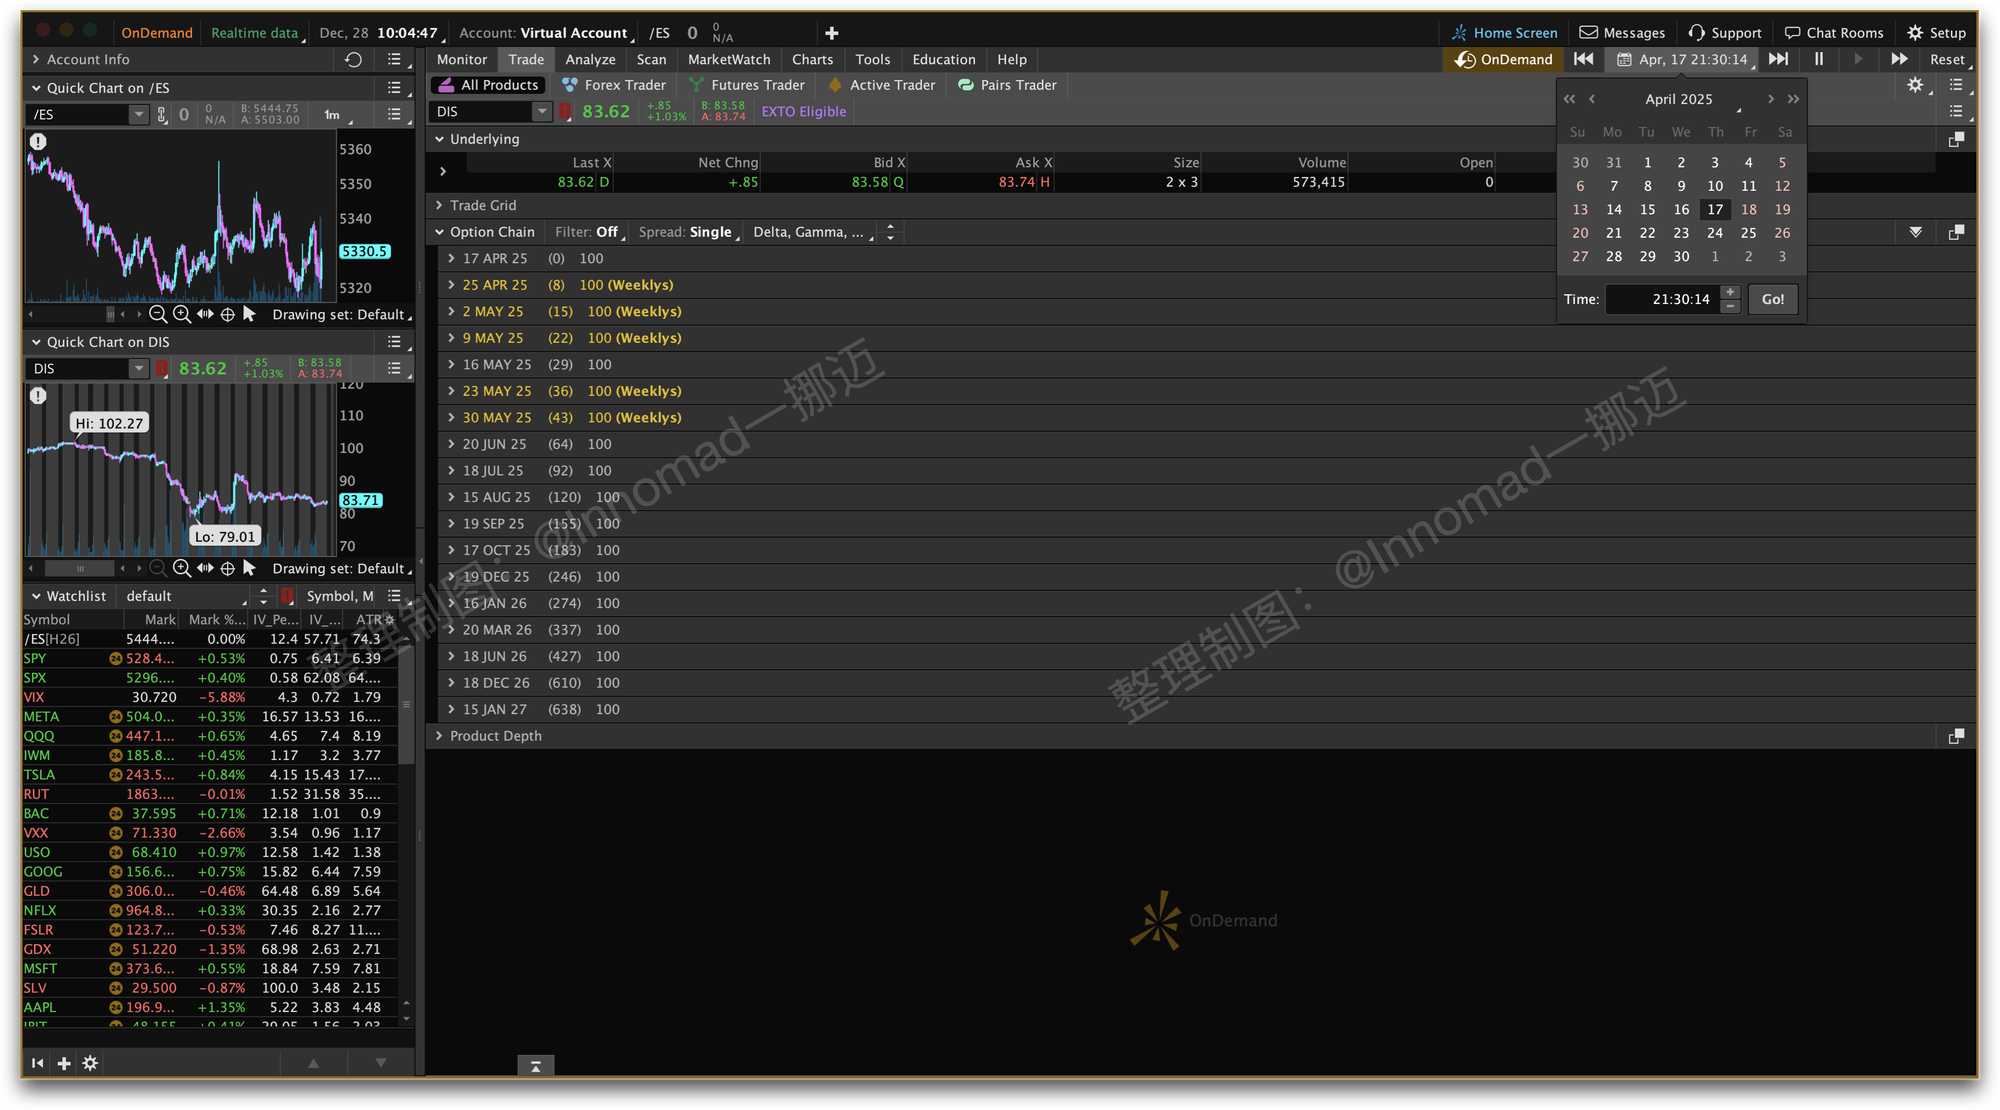Select April 24 in the calendar
The image size is (2000, 1110).
[1714, 233]
